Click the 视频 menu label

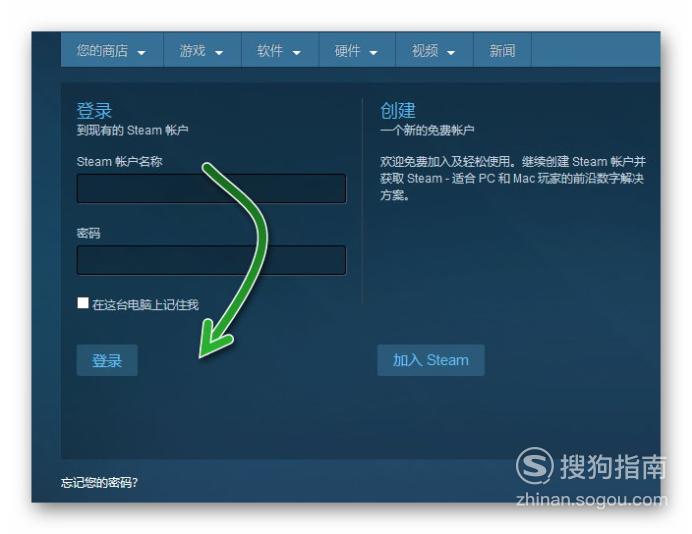click(425, 50)
